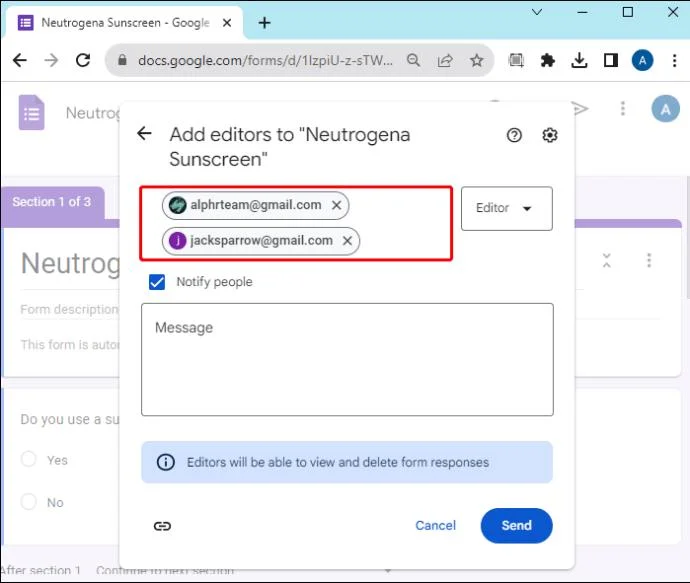The height and width of the screenshot is (583, 690).
Task: Open Chrome profile avatar A
Action: click(642, 60)
